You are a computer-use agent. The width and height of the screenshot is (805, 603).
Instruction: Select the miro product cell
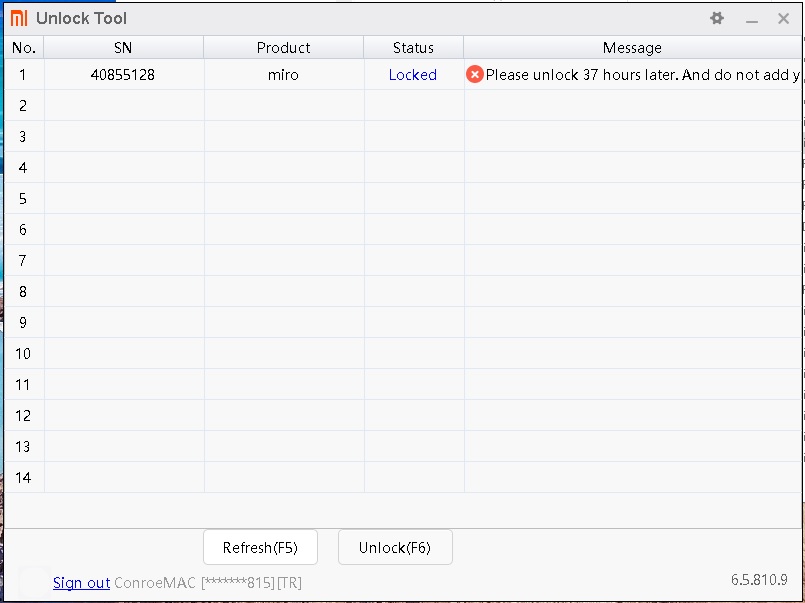[283, 75]
